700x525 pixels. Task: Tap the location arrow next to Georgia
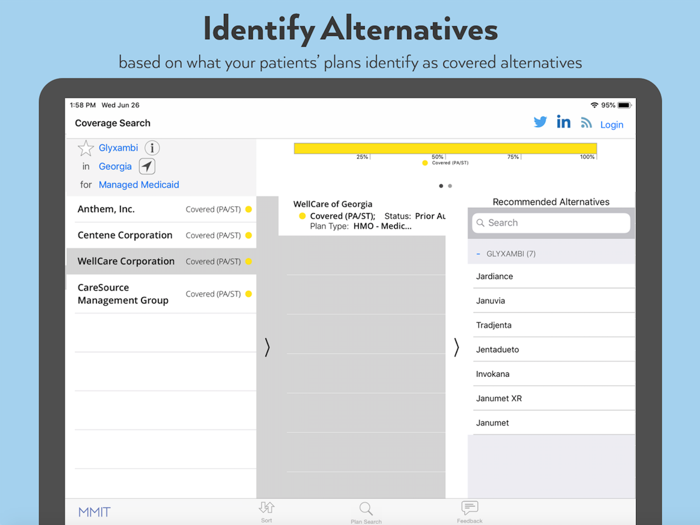click(x=147, y=166)
